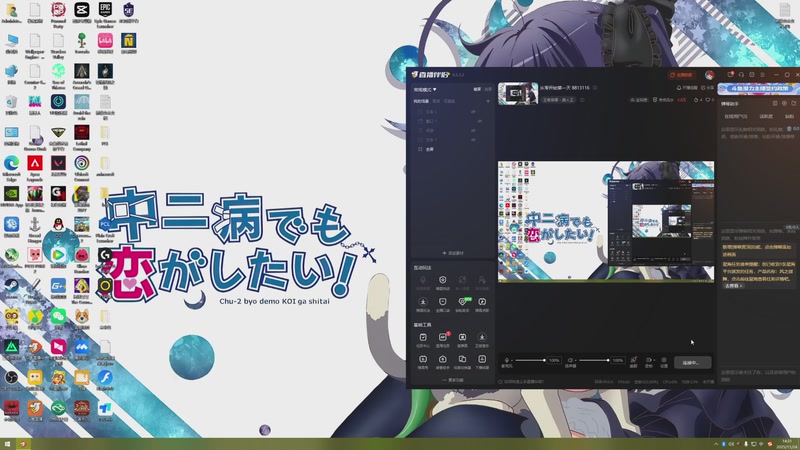Open first 基础工具 icon 任务中心
Image resolution: width=800 pixels, height=450 pixels.
point(423,340)
